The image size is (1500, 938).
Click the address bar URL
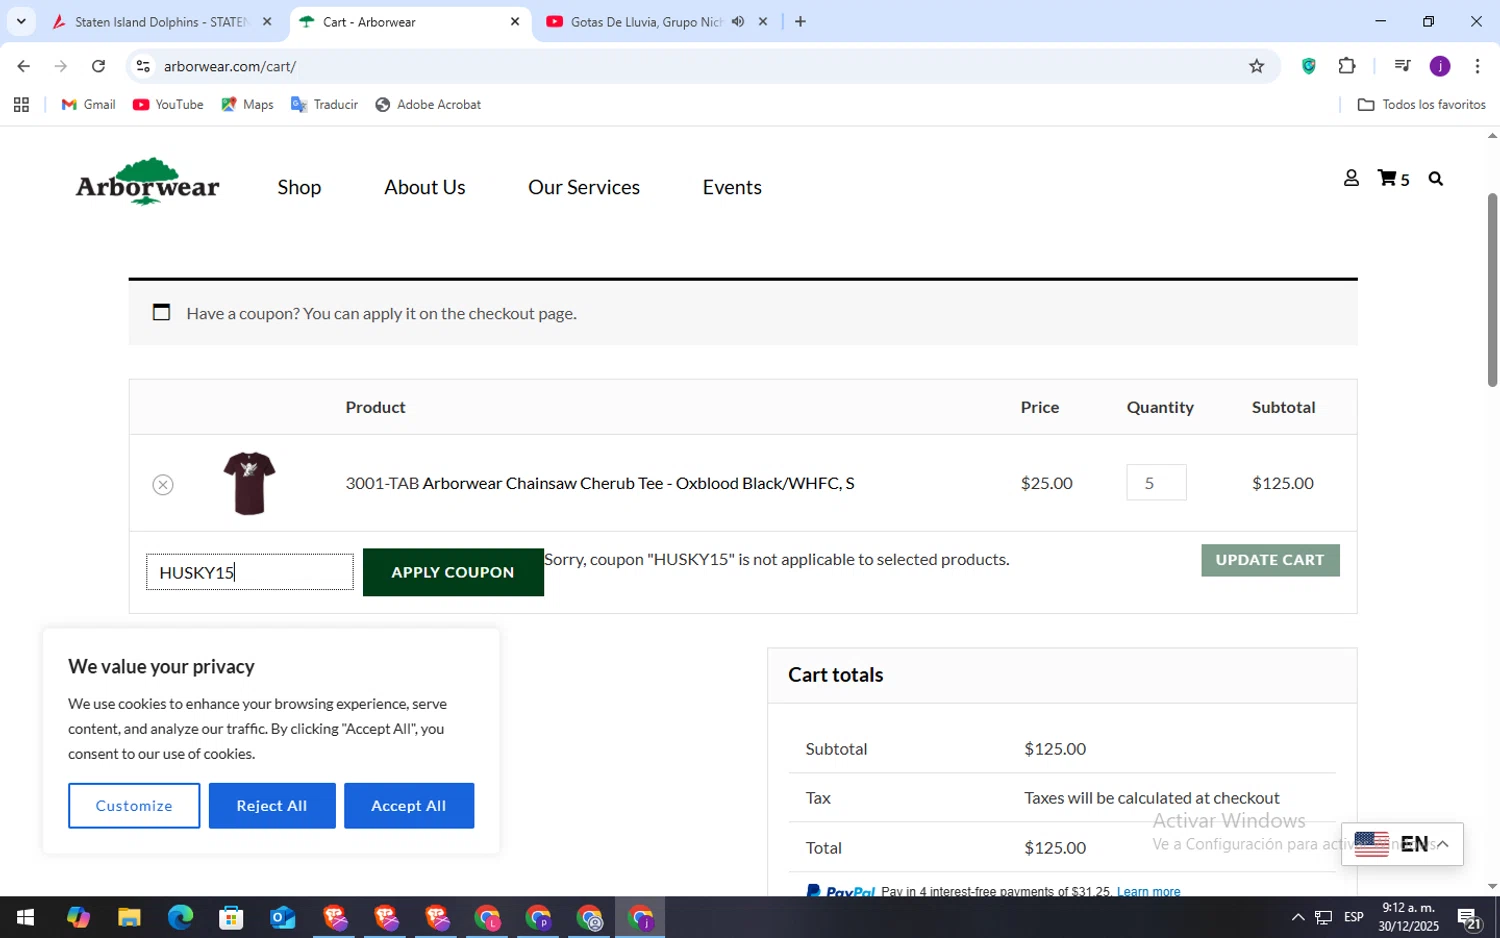click(230, 66)
